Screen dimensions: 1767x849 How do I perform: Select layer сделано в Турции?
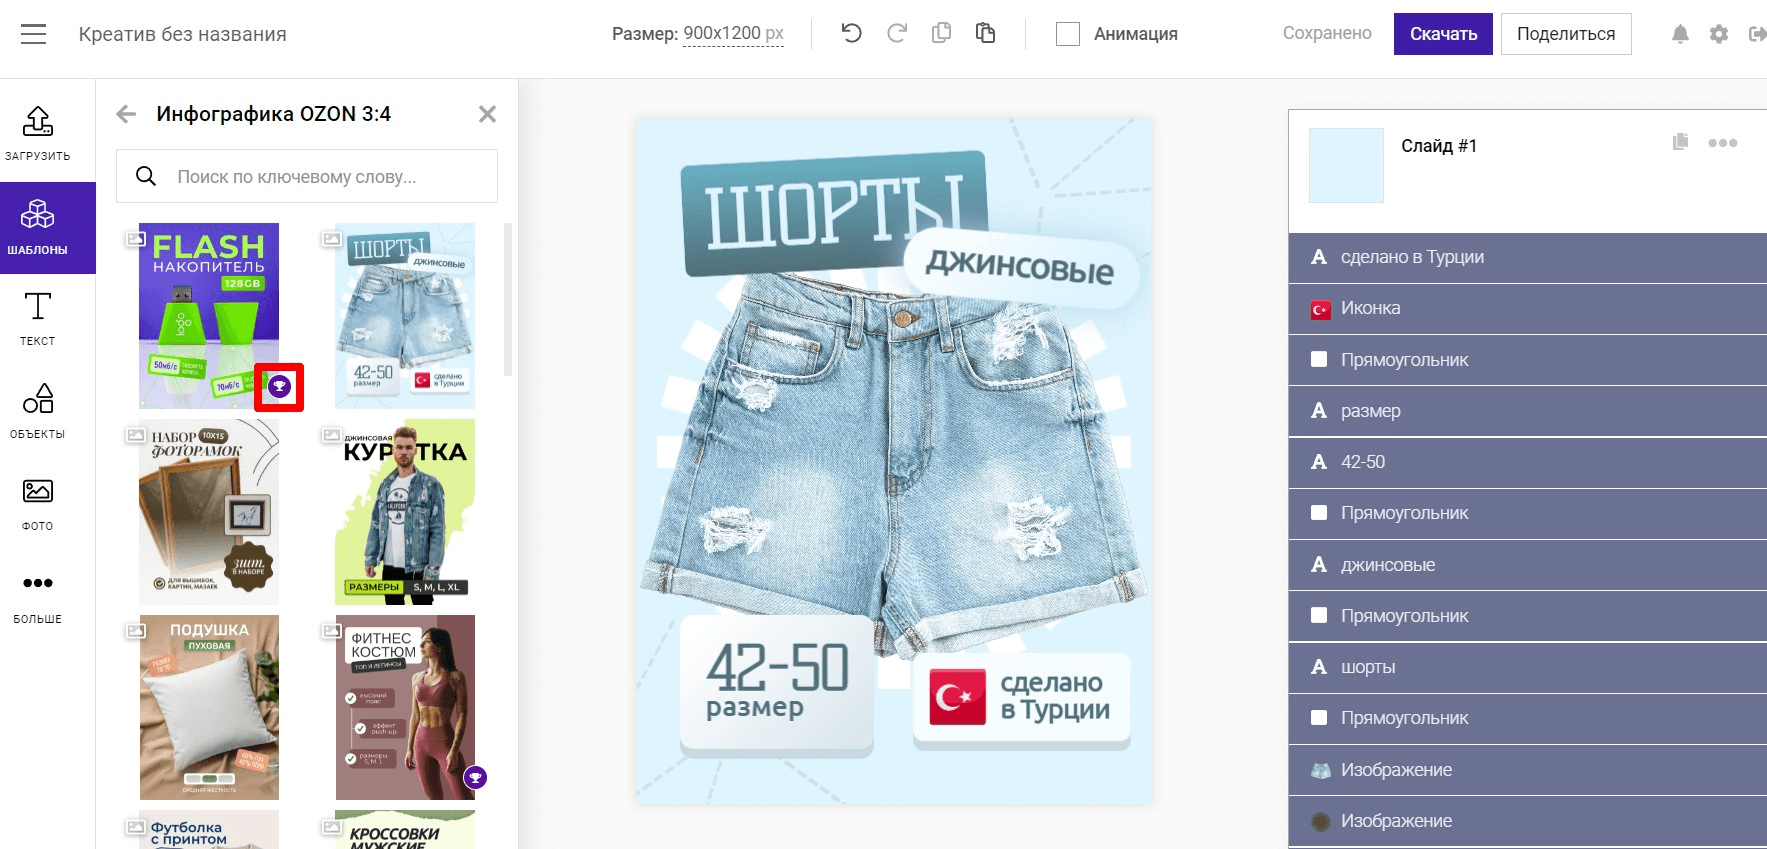(1528, 257)
